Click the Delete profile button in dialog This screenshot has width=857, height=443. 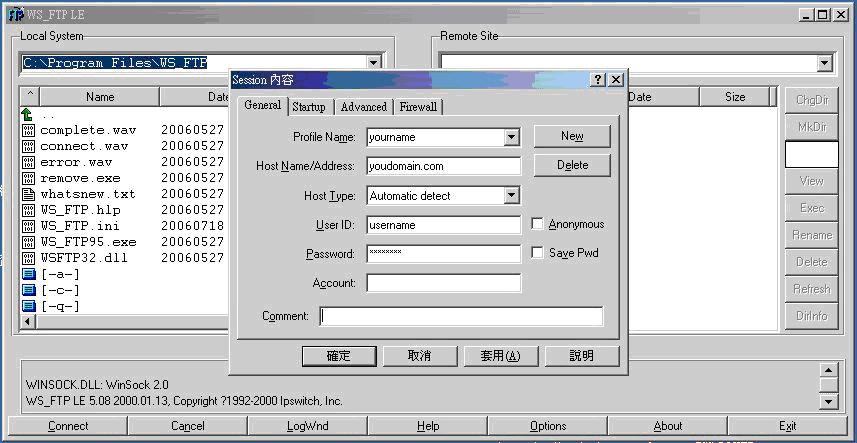[x=572, y=165]
